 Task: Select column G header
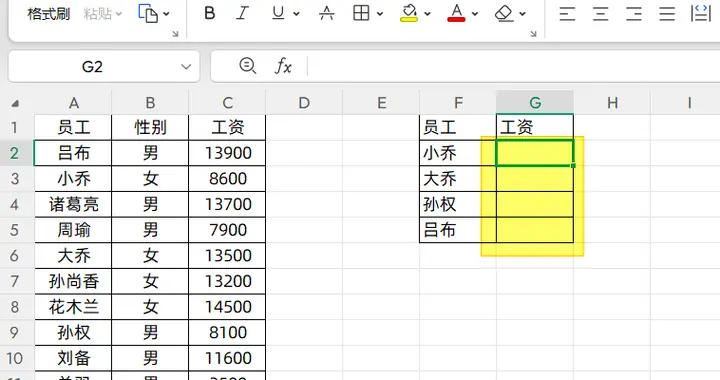click(x=535, y=103)
